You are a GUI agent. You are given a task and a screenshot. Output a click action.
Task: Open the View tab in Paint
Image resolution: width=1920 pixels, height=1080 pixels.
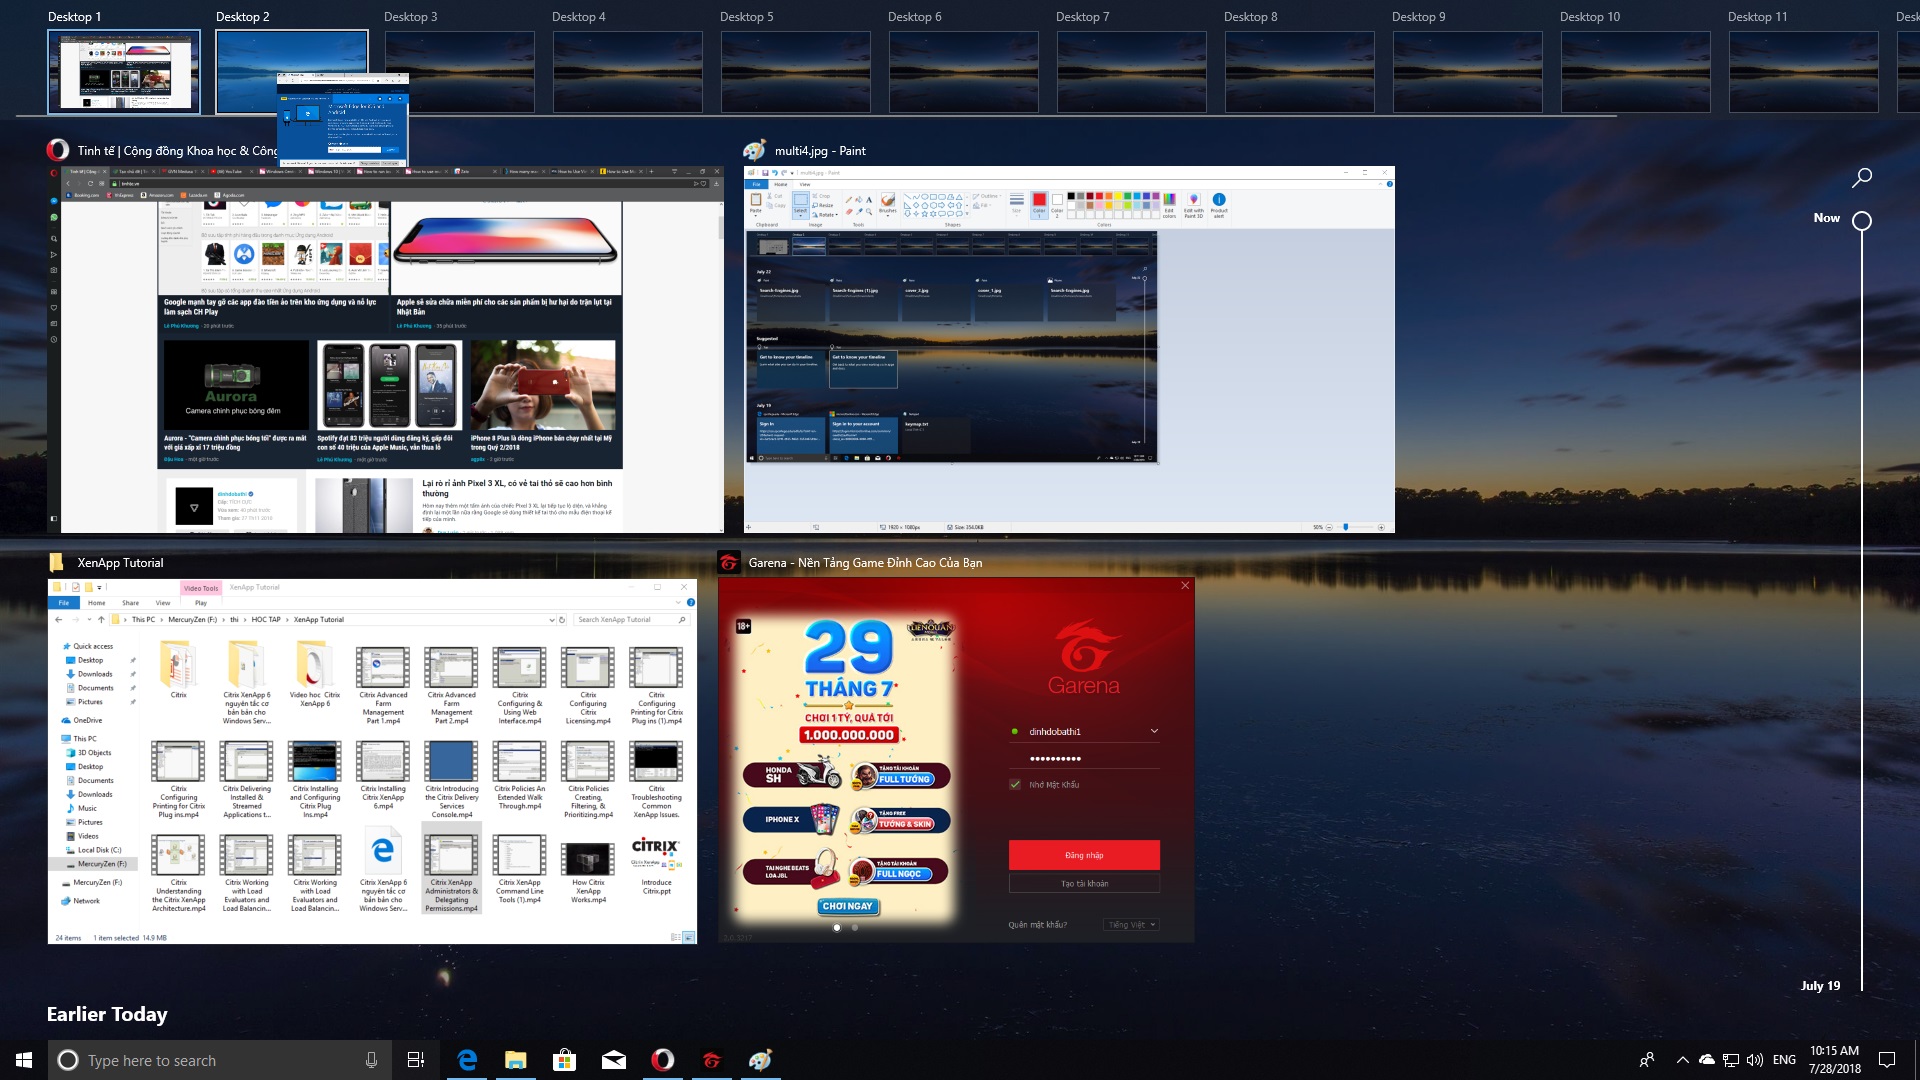coord(805,184)
